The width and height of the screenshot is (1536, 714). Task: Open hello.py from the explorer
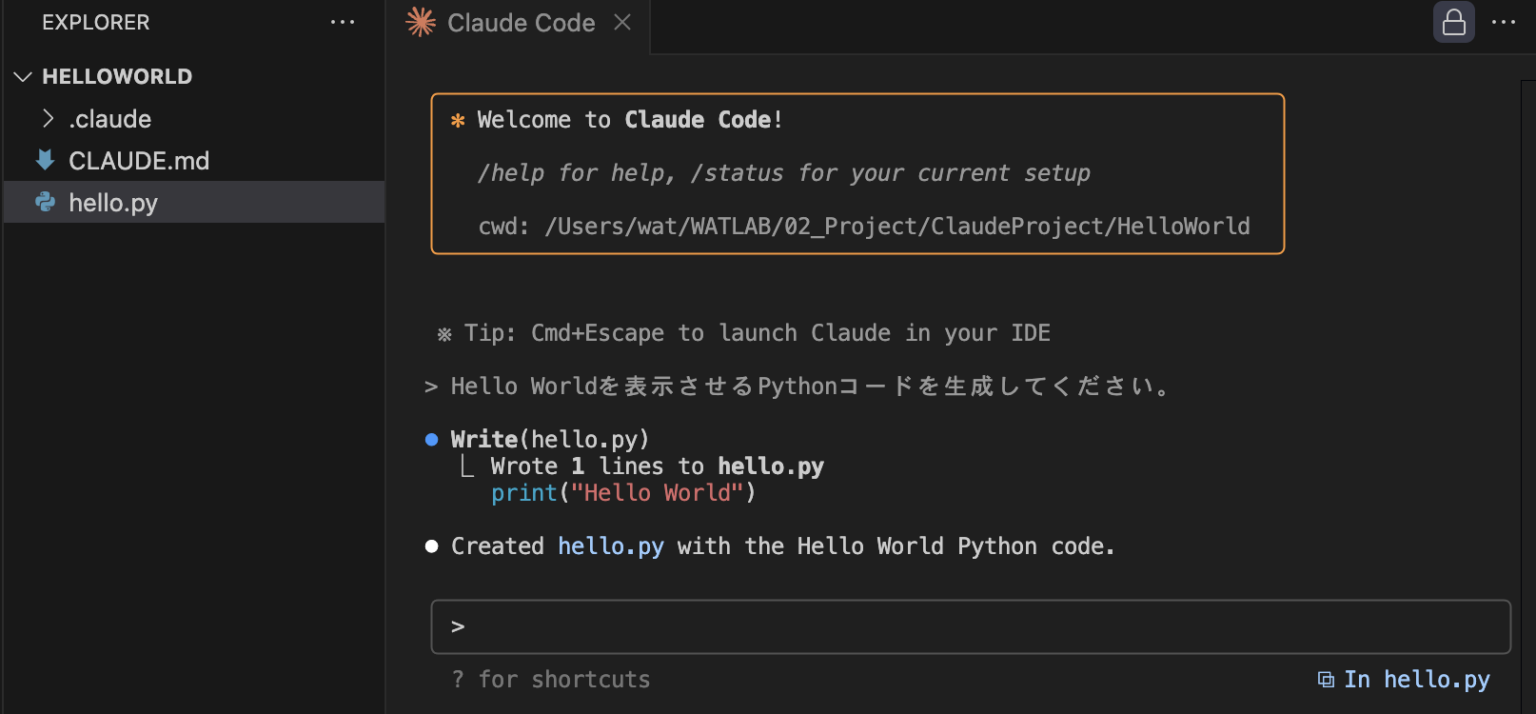[112, 202]
